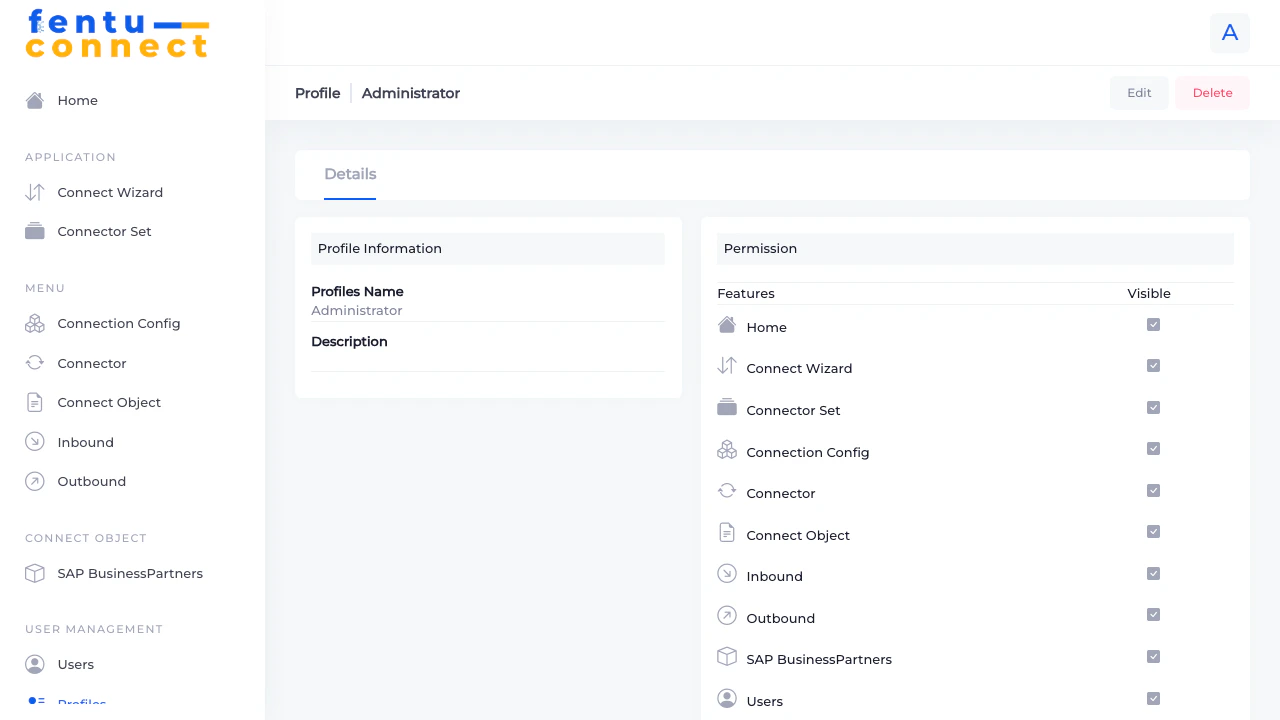Screen dimensions: 1280x720
Task: Click the Permission section header
Action: (975, 249)
